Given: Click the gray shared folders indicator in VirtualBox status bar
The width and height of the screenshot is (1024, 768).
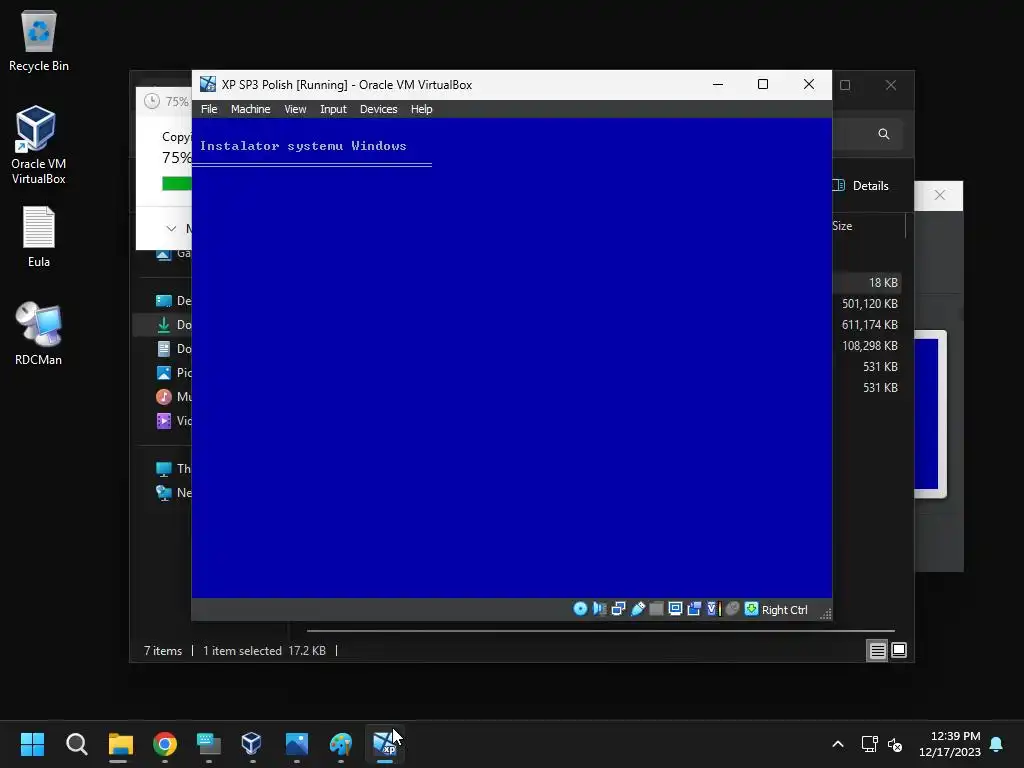Looking at the screenshot, I should (x=656, y=609).
